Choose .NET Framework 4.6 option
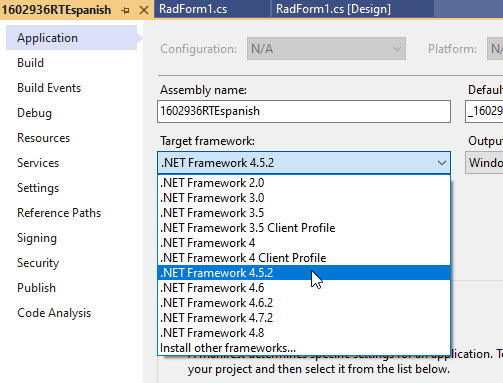The image size is (503, 383). 304,288
